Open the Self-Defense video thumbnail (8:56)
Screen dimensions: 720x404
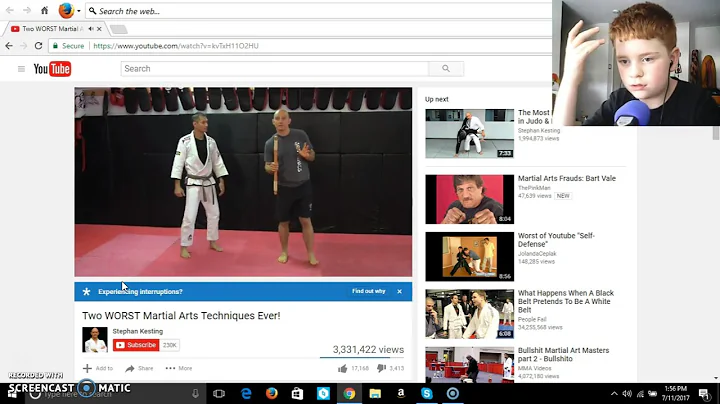469,257
